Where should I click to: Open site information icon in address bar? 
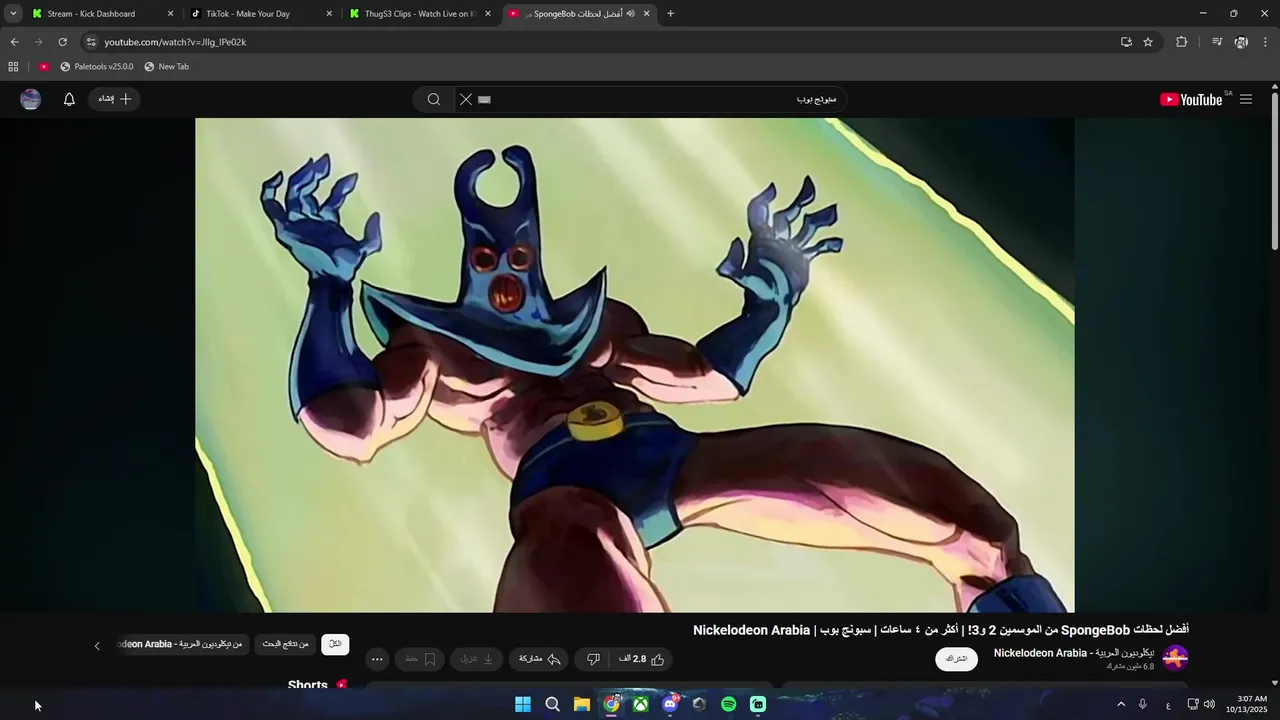click(x=91, y=42)
